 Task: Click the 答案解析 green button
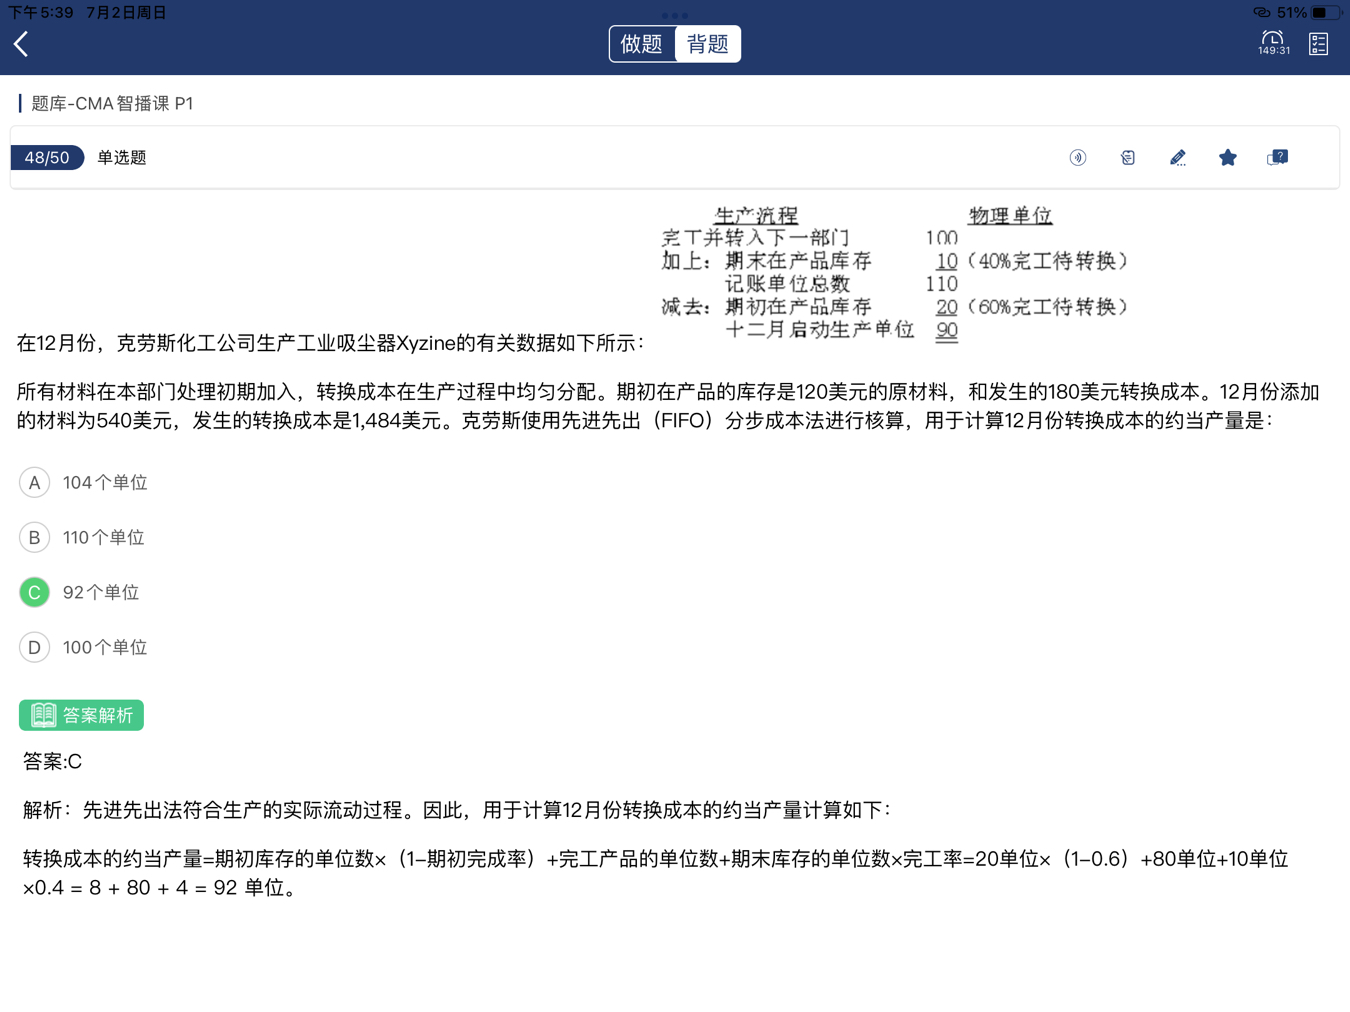point(82,715)
